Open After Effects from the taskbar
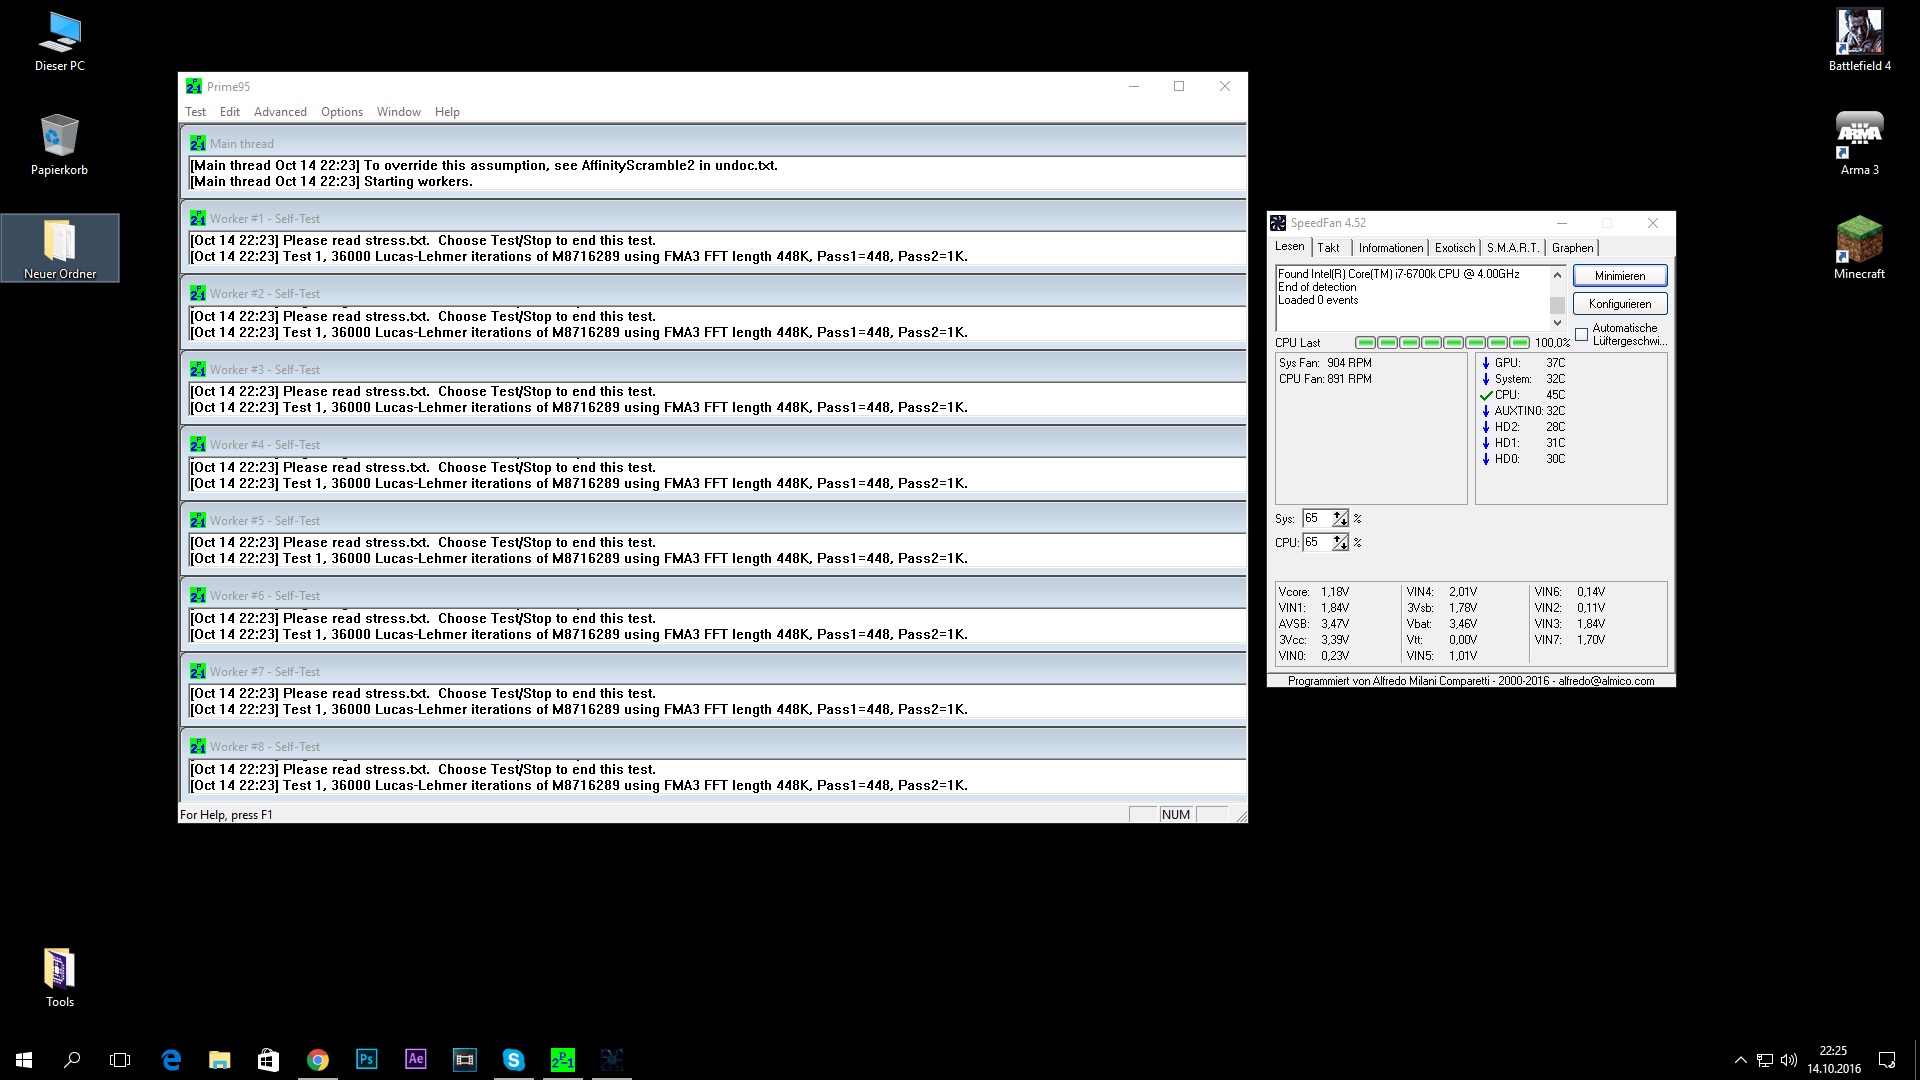This screenshot has width=1920, height=1080. coord(415,1059)
